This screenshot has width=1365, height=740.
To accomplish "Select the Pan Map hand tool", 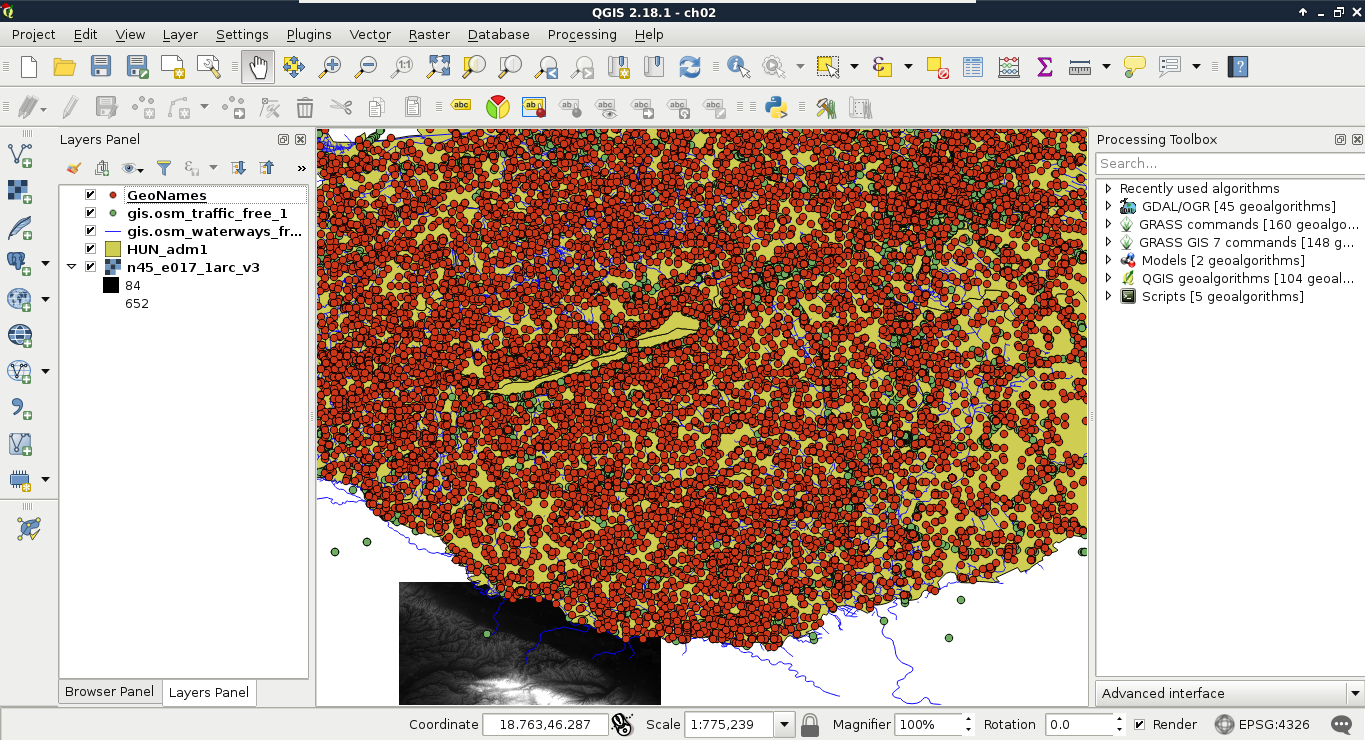I will pos(258,67).
